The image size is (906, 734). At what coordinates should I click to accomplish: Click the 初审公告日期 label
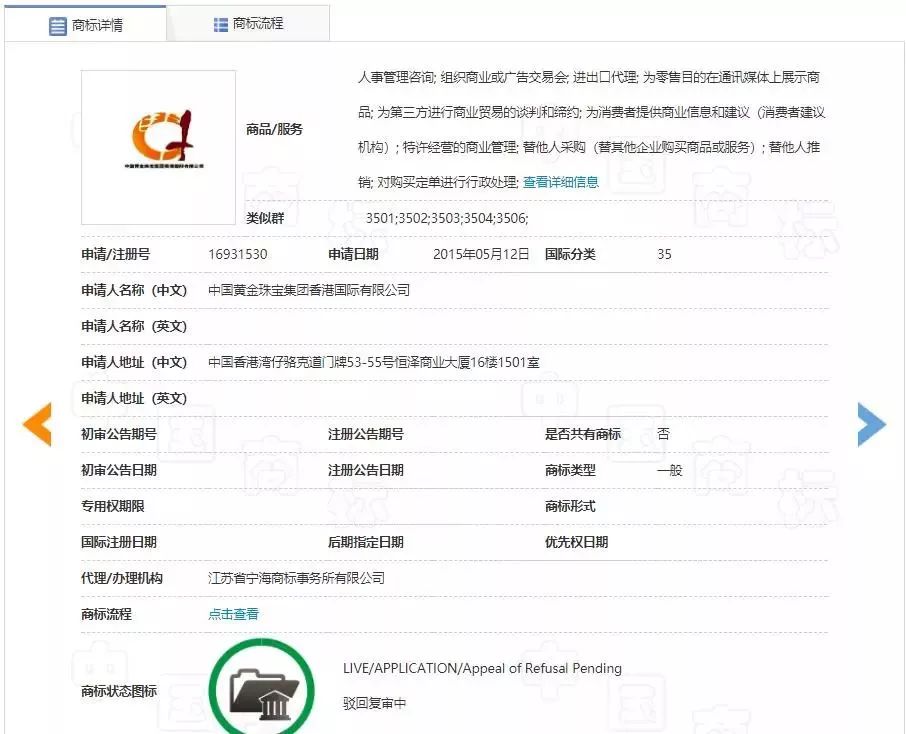click(x=119, y=470)
